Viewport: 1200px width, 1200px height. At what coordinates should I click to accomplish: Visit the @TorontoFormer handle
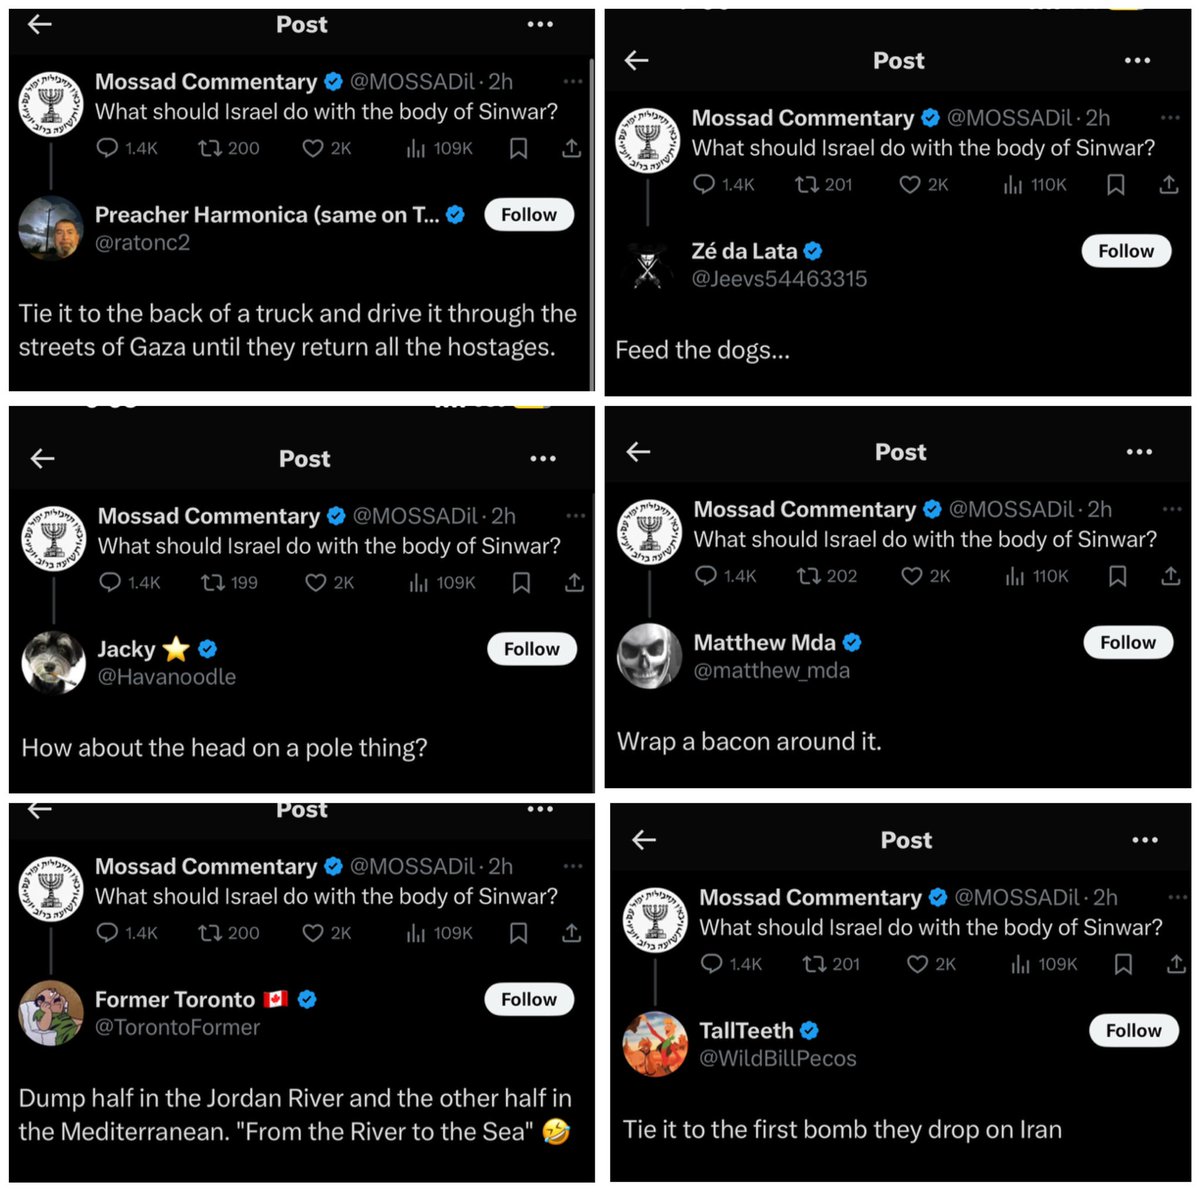pos(177,1027)
